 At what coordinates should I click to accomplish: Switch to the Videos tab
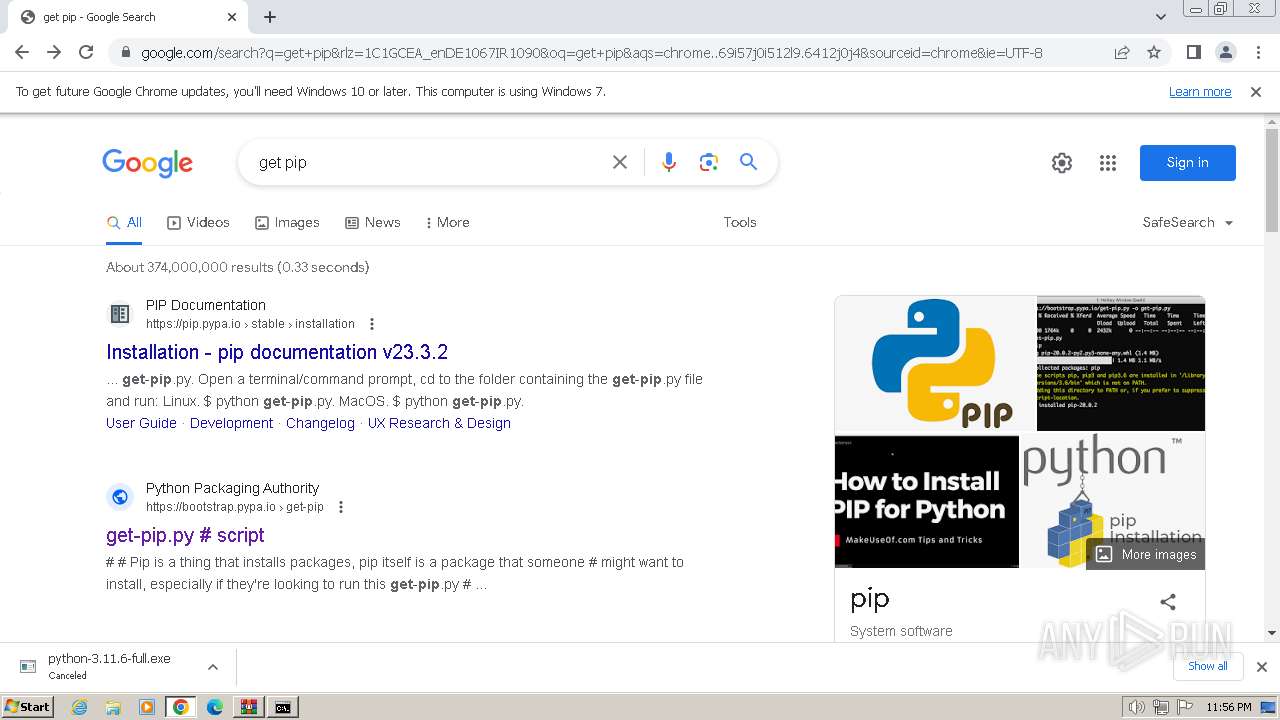coord(198,222)
